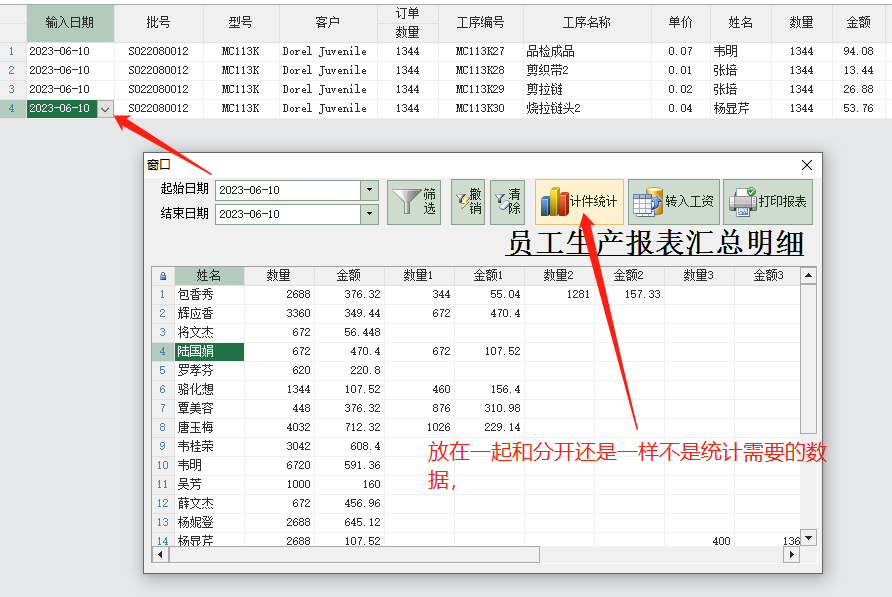Select the 输入日期 column header
892x597 pixels.
tap(70, 23)
